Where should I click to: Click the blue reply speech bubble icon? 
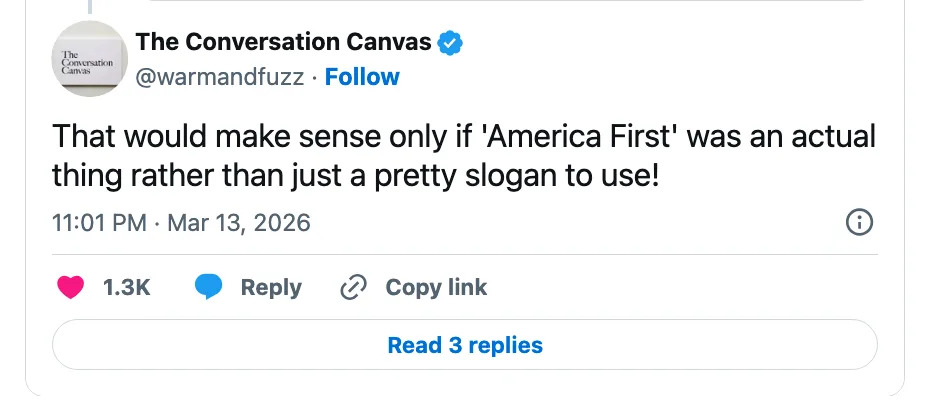point(208,288)
